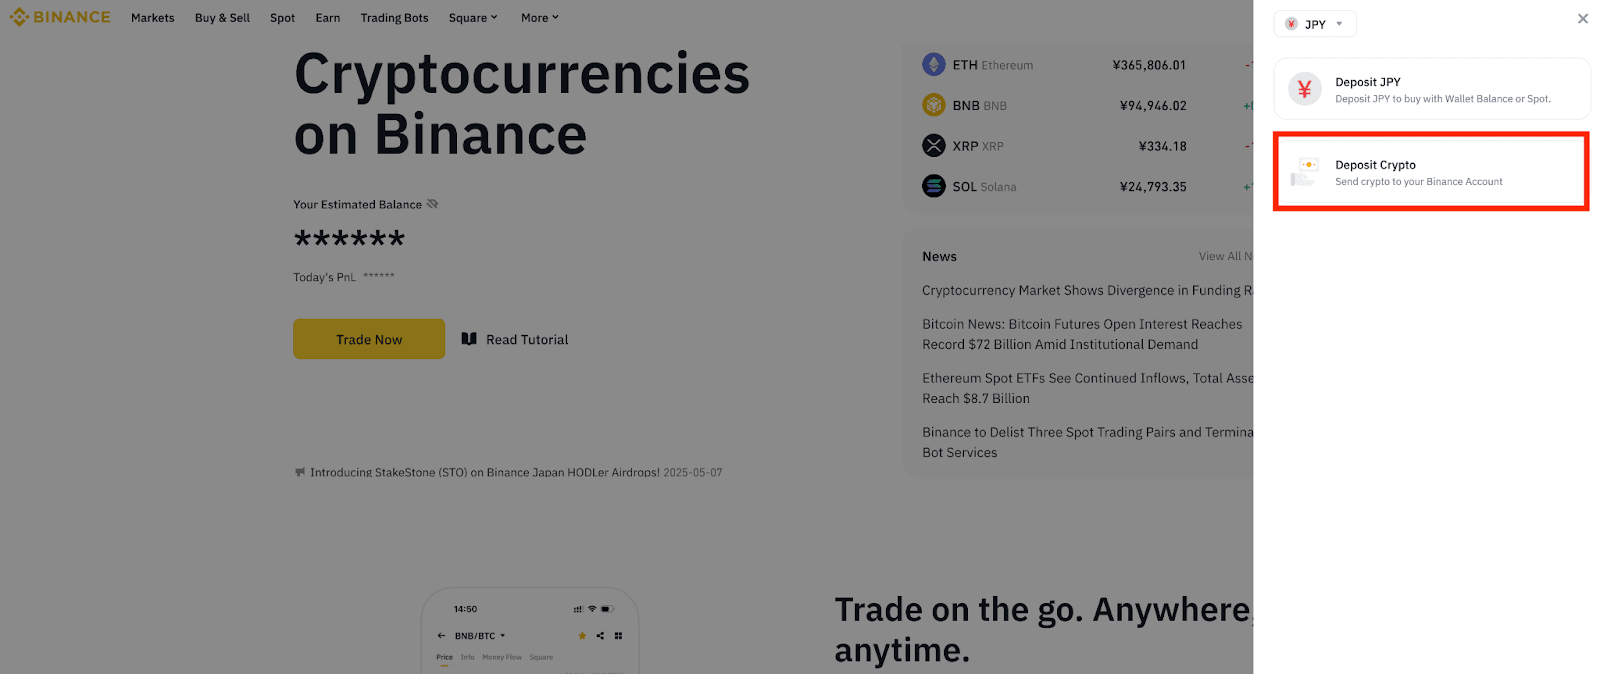
Task: Click the Ethereum coin icon
Action: click(x=934, y=65)
